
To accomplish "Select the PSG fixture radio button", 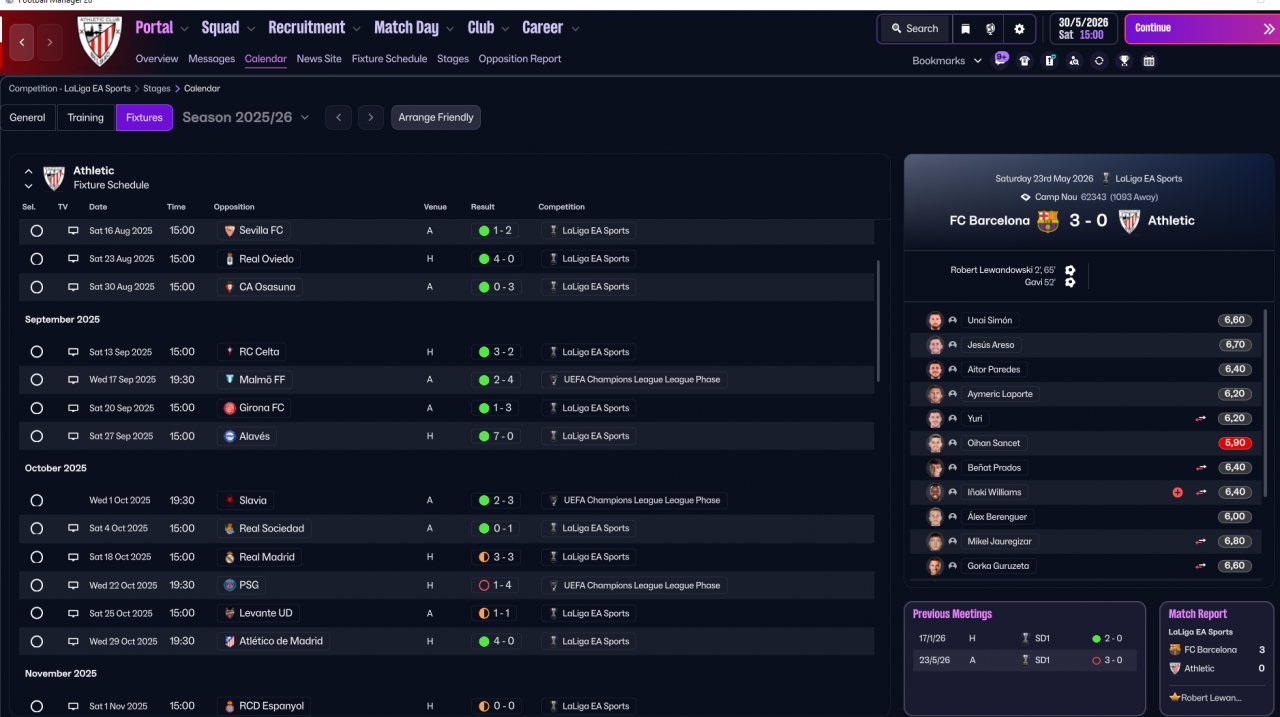I will pos(37,585).
